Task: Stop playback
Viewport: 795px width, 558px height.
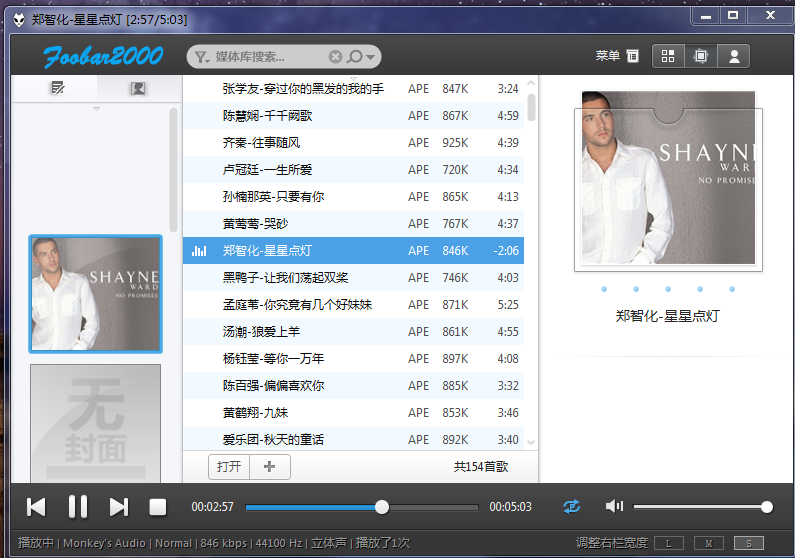Action: (x=158, y=507)
